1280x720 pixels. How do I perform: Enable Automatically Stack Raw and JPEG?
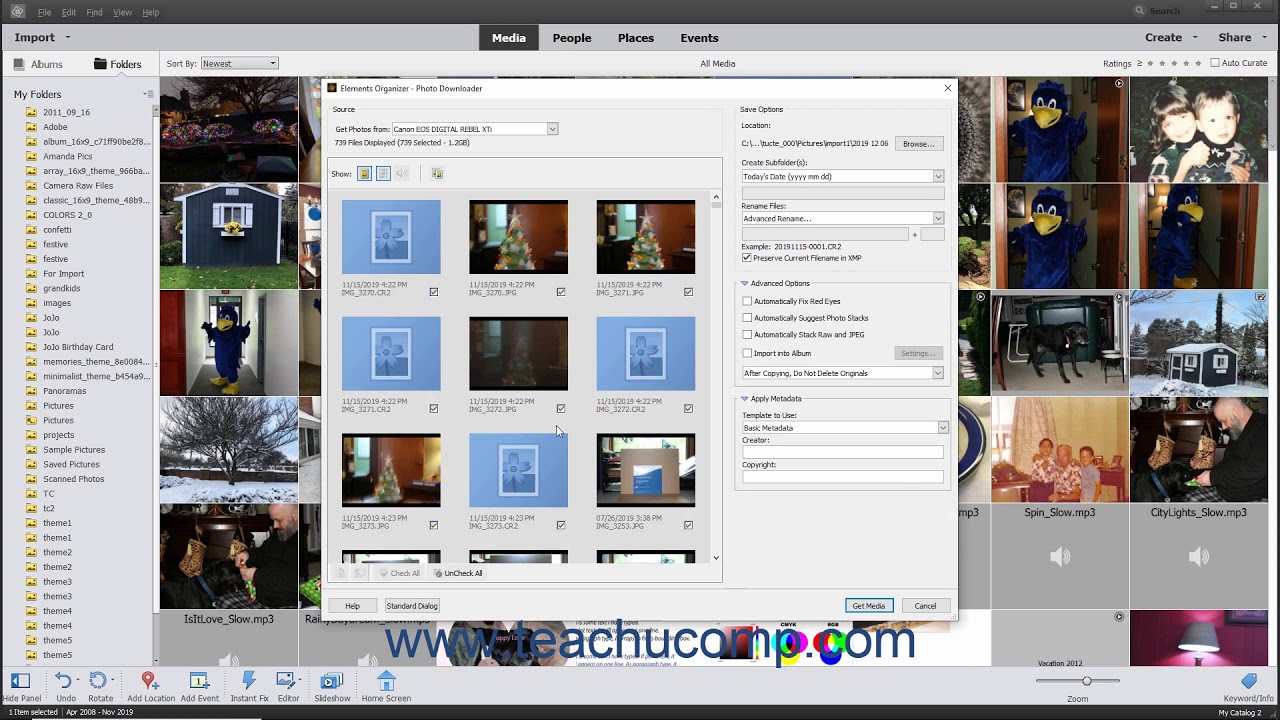tap(747, 335)
